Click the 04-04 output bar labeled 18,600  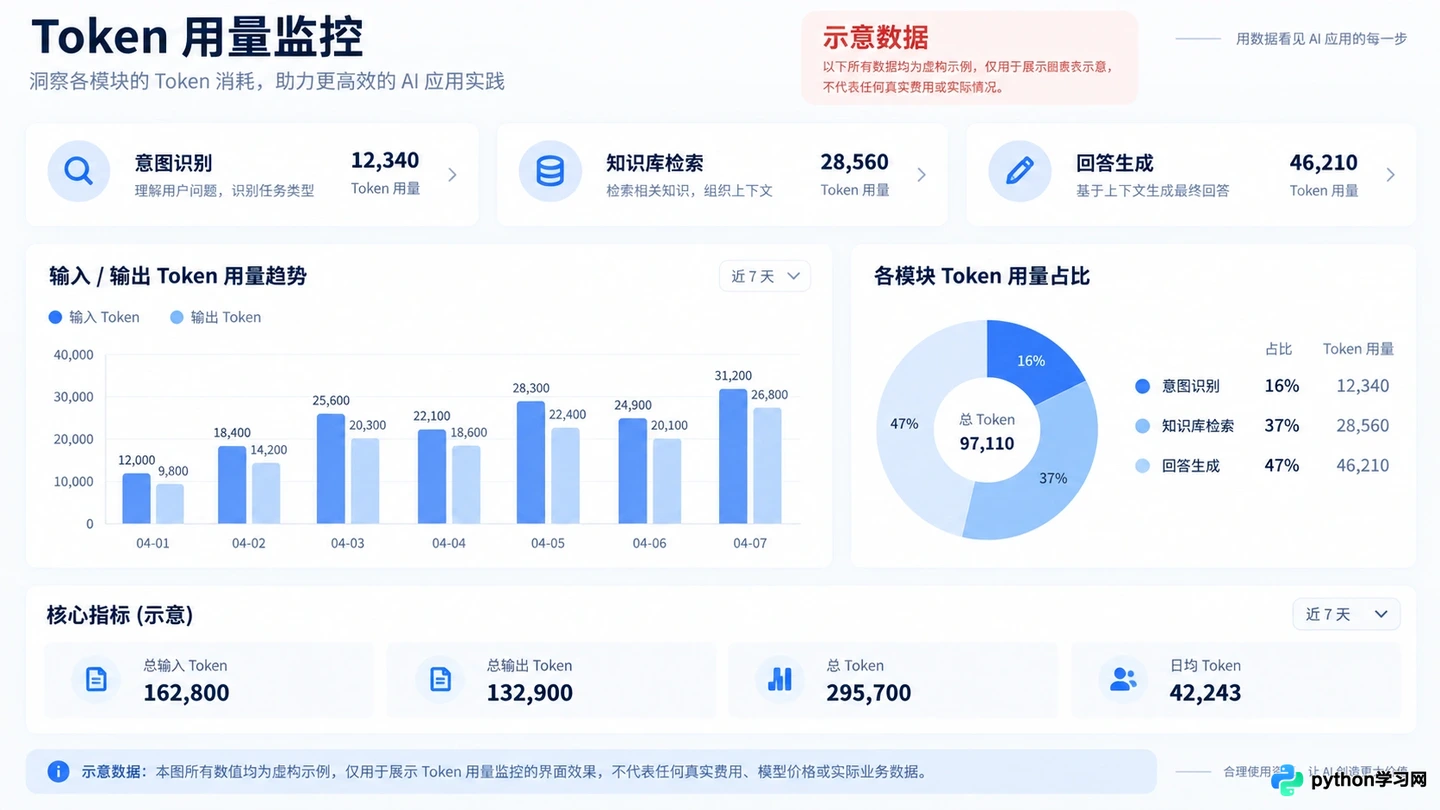pos(466,485)
